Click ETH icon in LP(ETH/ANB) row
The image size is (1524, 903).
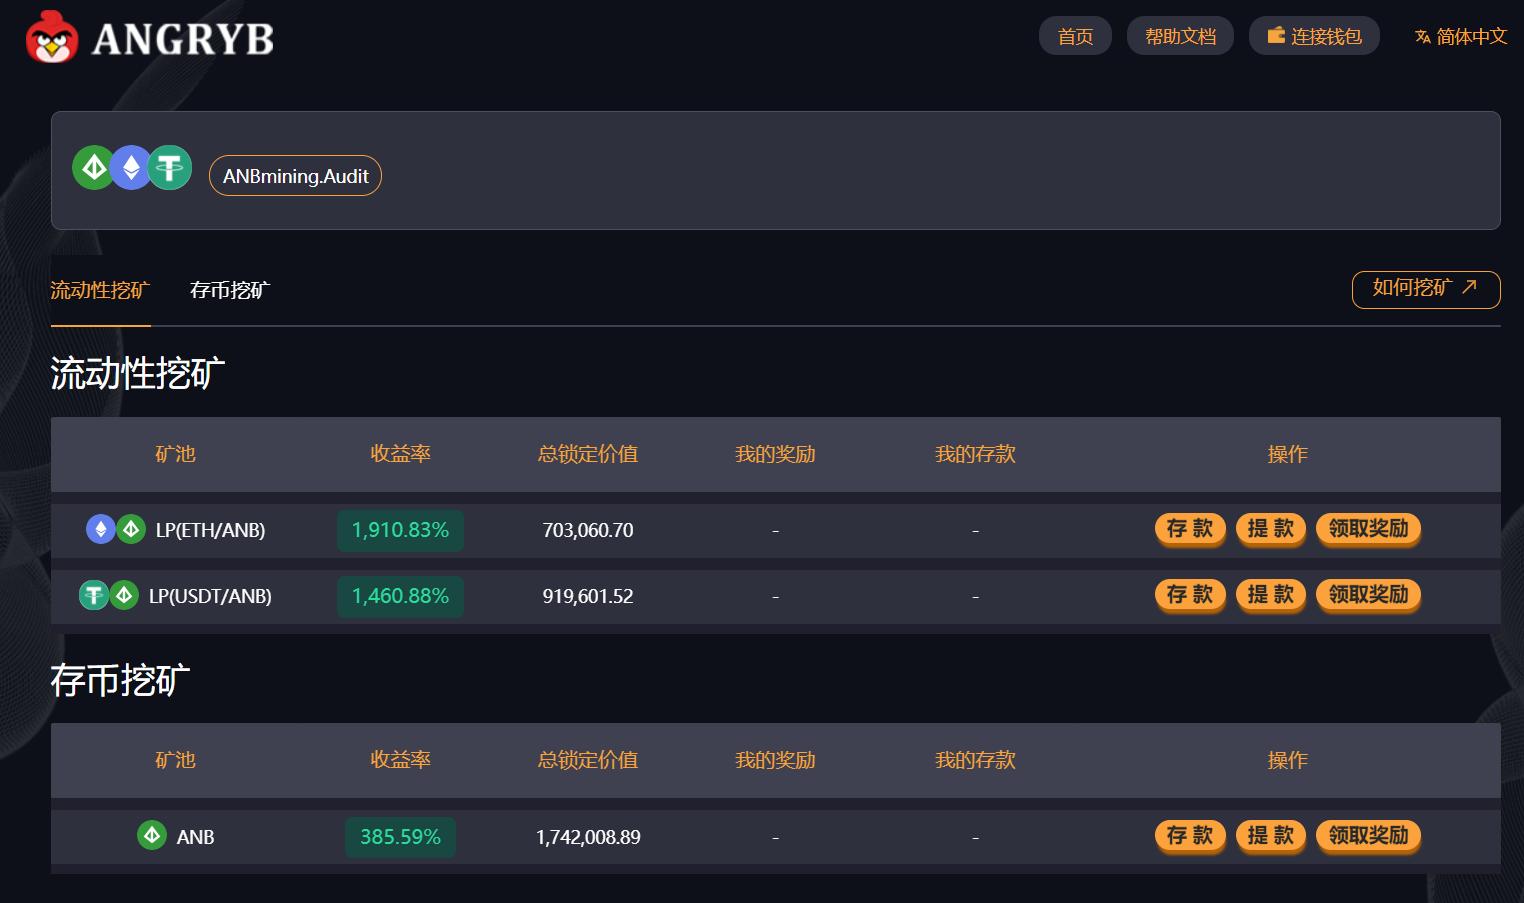click(x=100, y=528)
